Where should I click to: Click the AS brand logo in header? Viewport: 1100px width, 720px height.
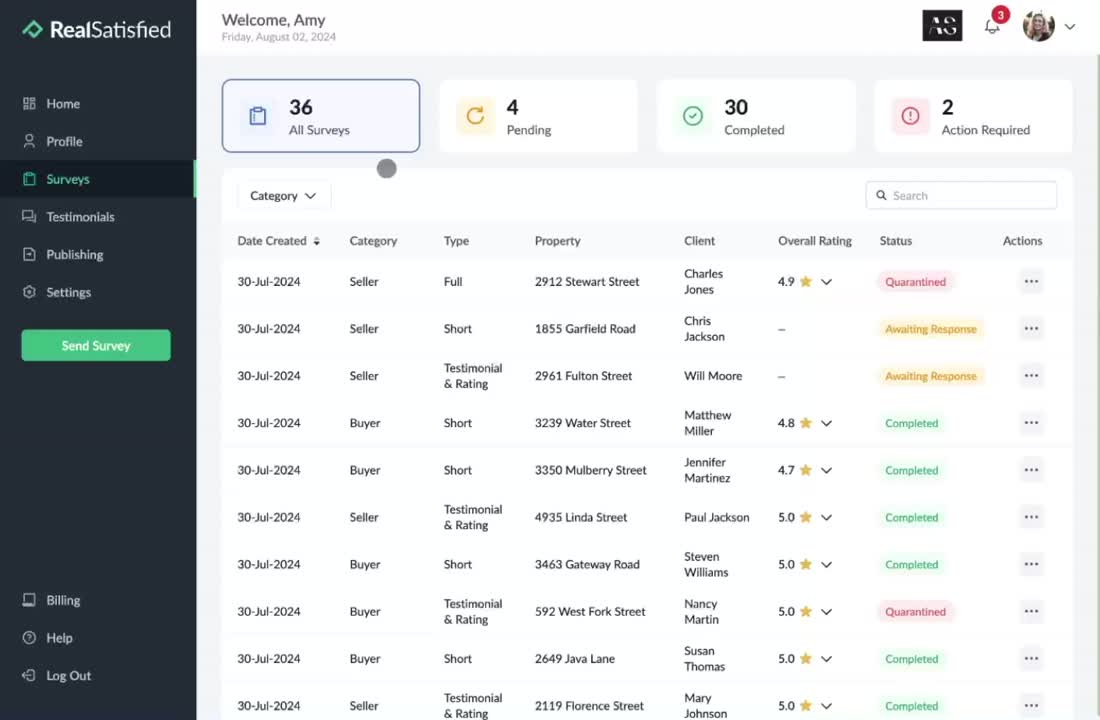pos(942,26)
